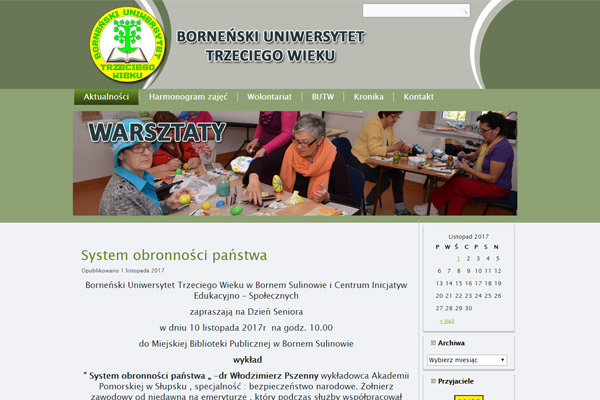Image resolution: width=600 pixels, height=400 pixels.
Task: Go to the Wolontariat menu item
Action: point(269,97)
